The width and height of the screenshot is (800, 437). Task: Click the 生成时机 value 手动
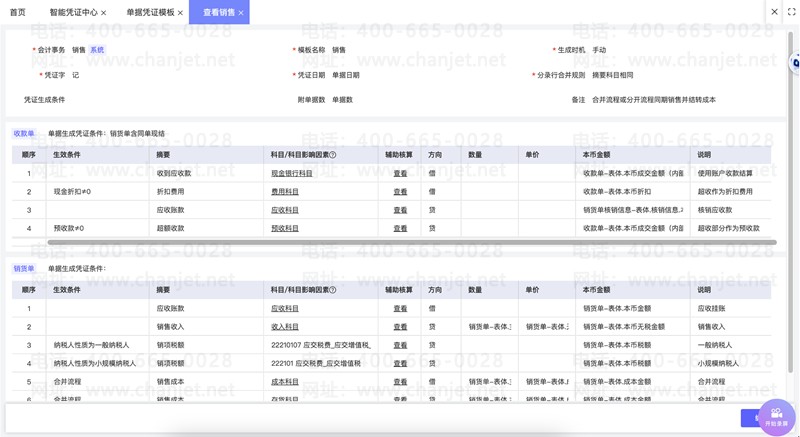coord(599,50)
